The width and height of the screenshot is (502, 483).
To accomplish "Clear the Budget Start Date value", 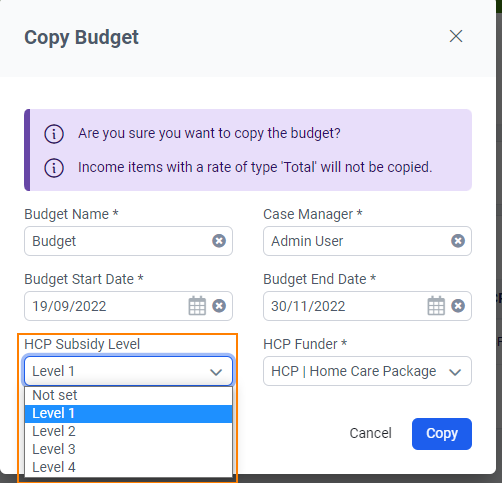I will [219, 306].
